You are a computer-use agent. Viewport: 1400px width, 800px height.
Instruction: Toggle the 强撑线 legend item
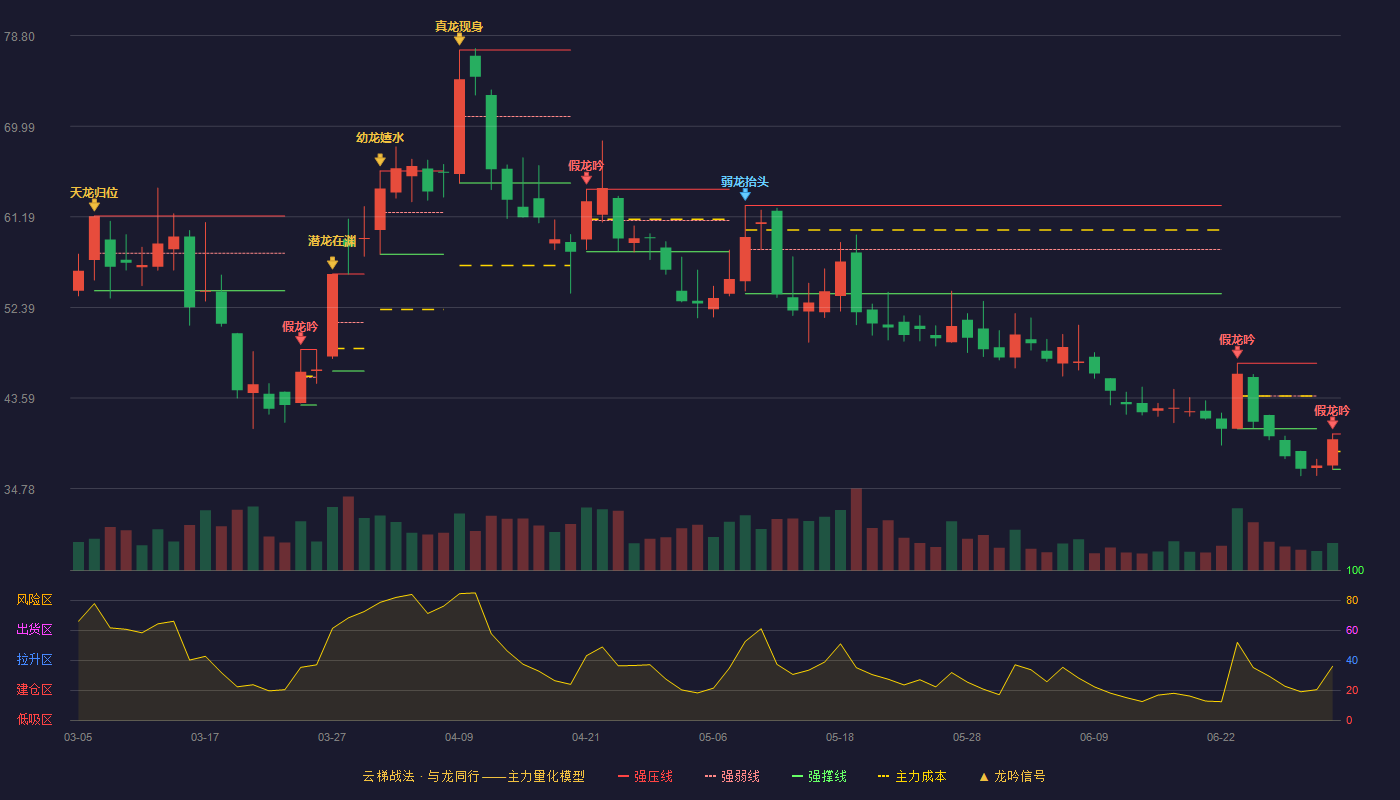[x=819, y=776]
